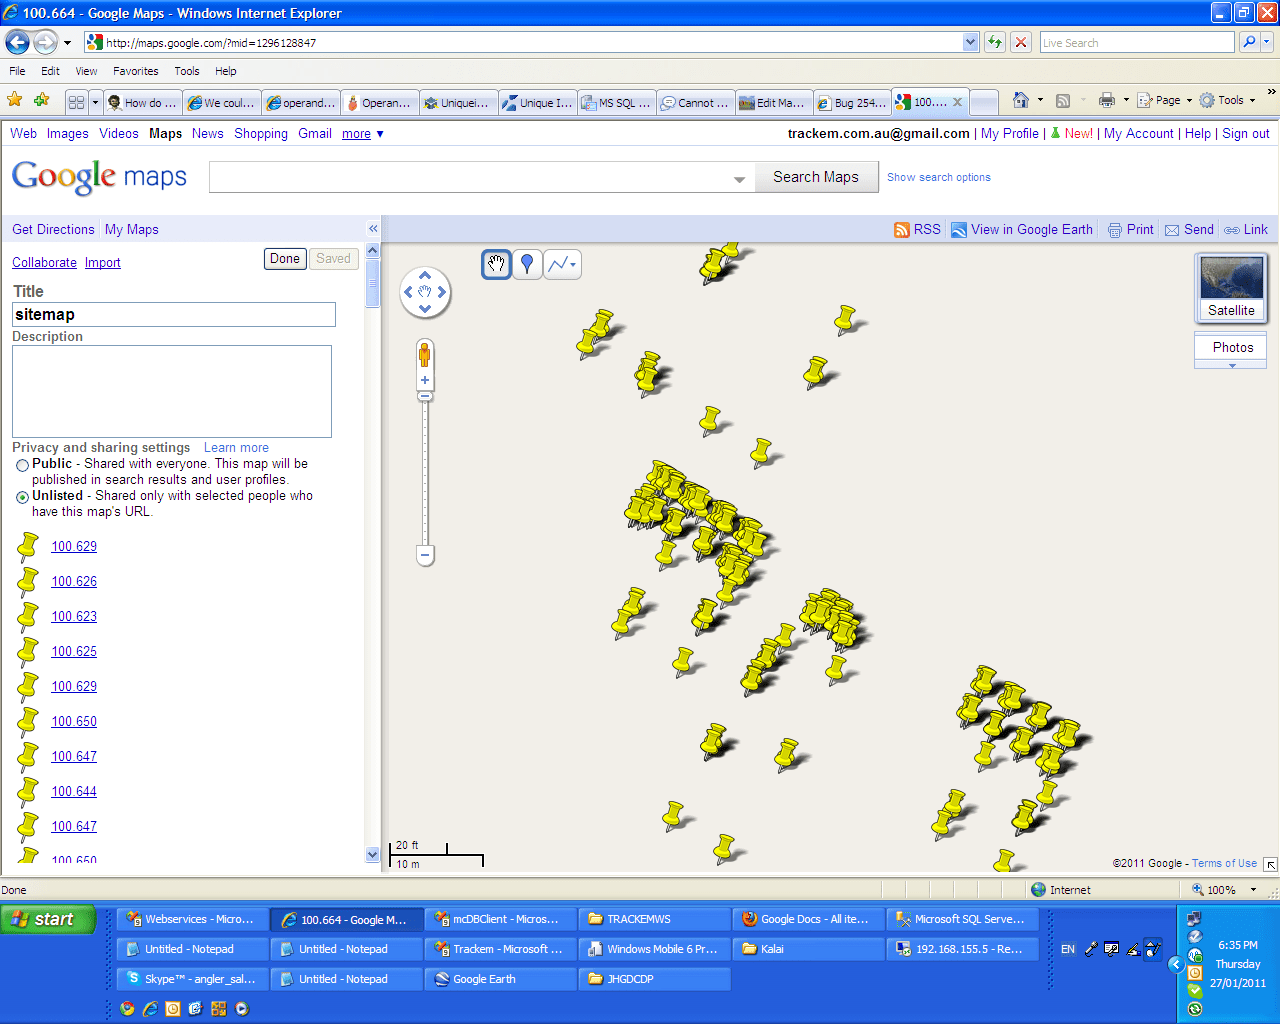This screenshot has width=1280, height=1024.
Task: Click the Add to Favorites icon
Action: click(x=41, y=100)
